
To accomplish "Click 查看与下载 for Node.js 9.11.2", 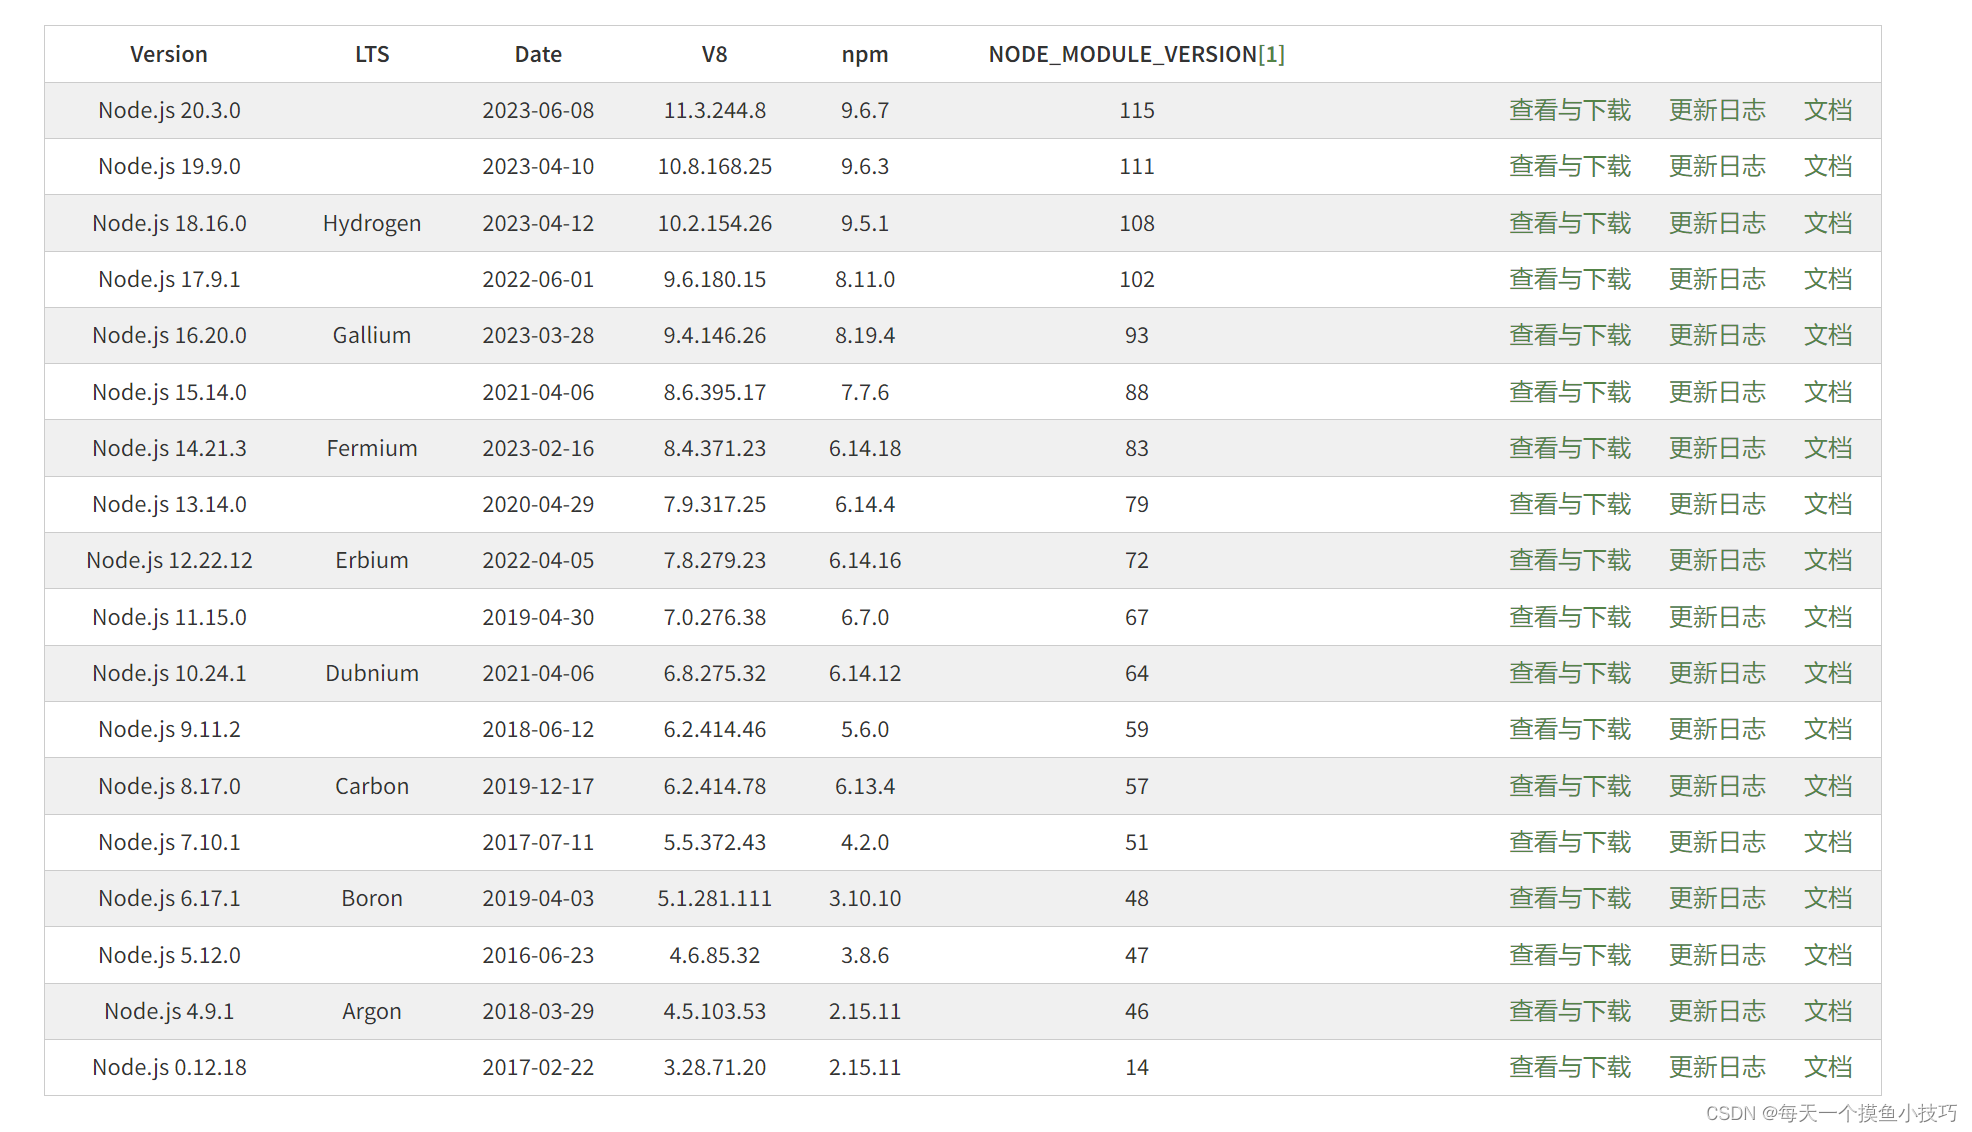I will point(1570,729).
